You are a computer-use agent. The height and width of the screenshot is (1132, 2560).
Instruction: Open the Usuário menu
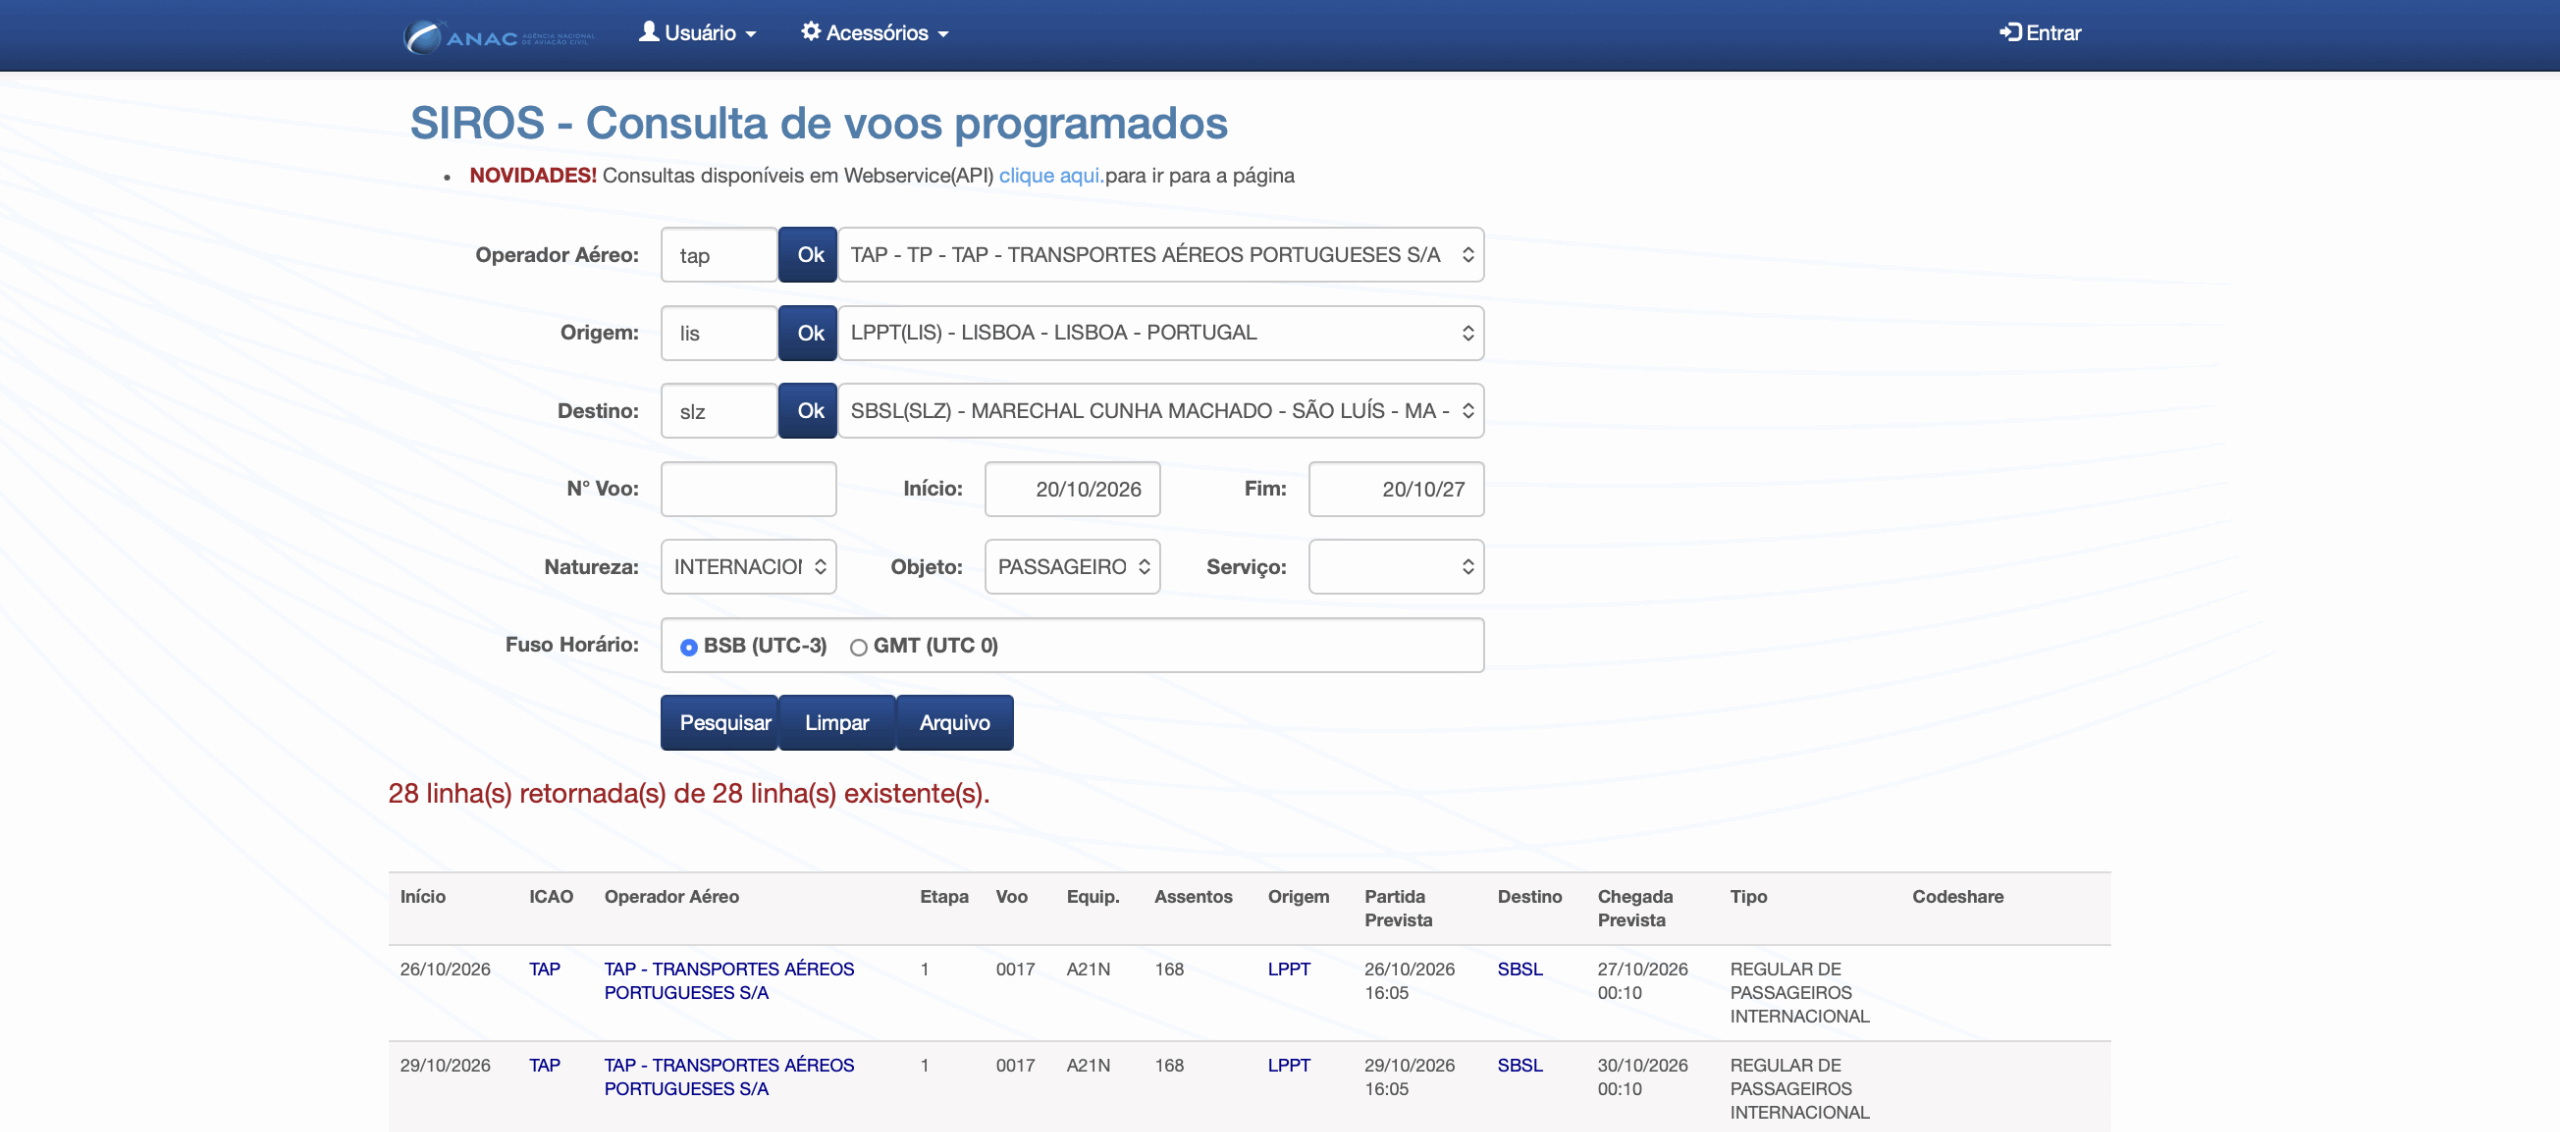click(x=697, y=33)
